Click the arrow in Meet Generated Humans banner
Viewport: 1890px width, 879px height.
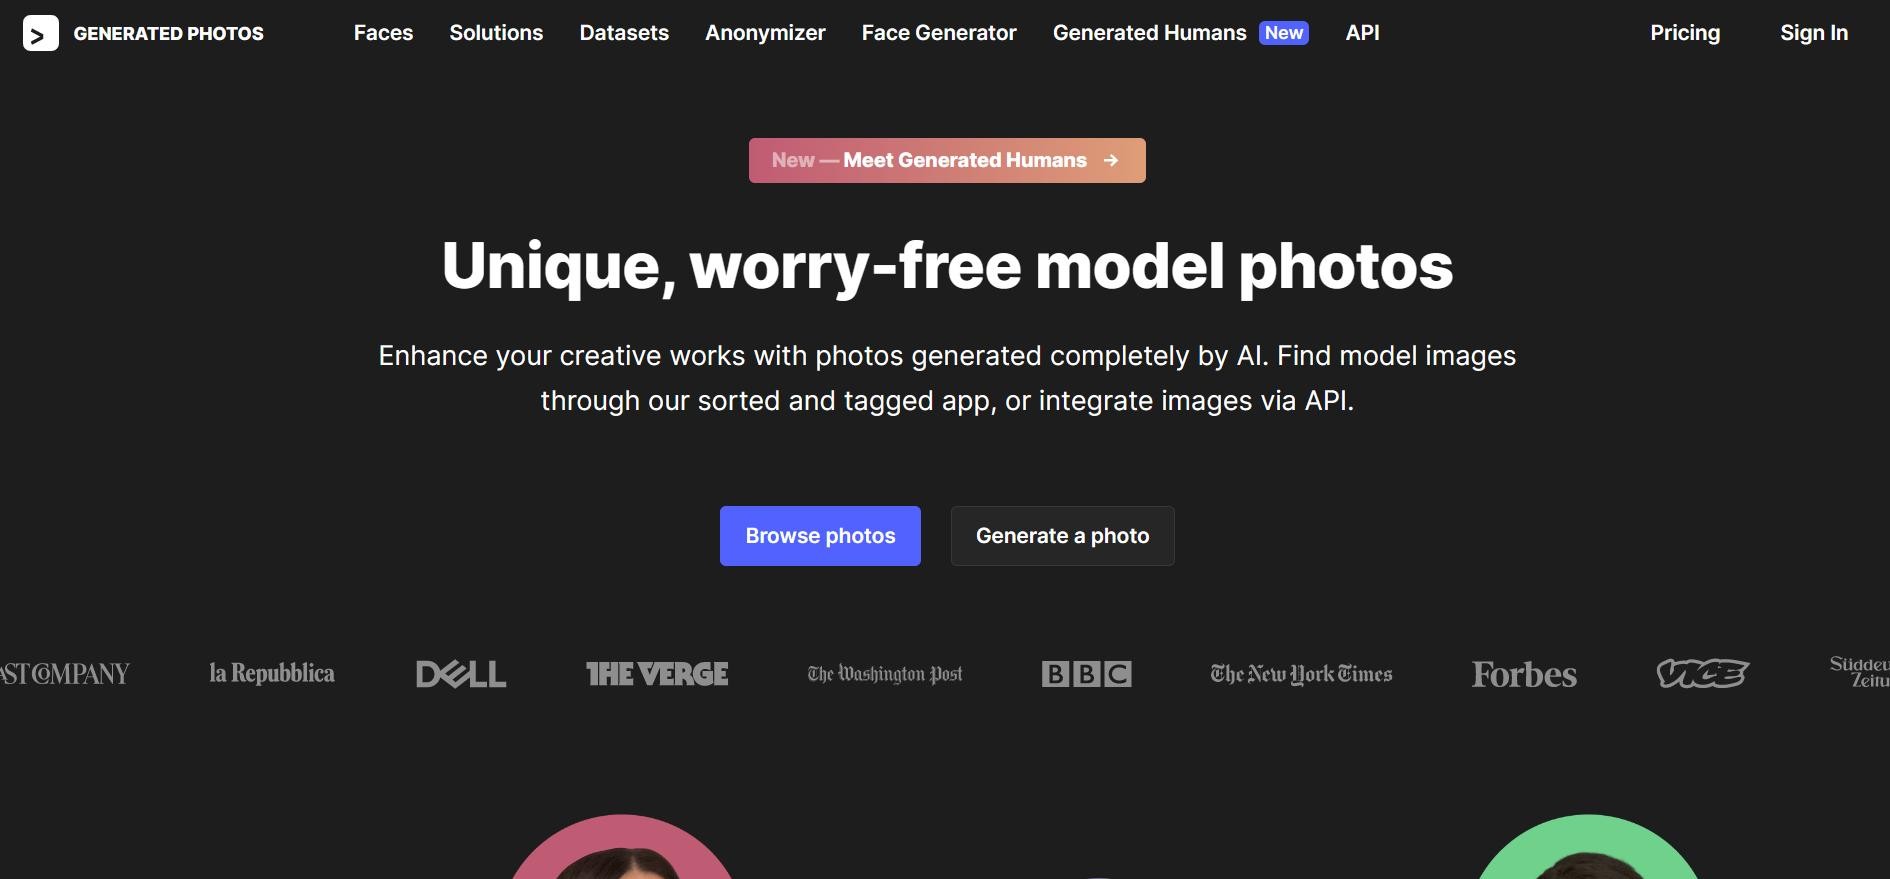point(1111,160)
